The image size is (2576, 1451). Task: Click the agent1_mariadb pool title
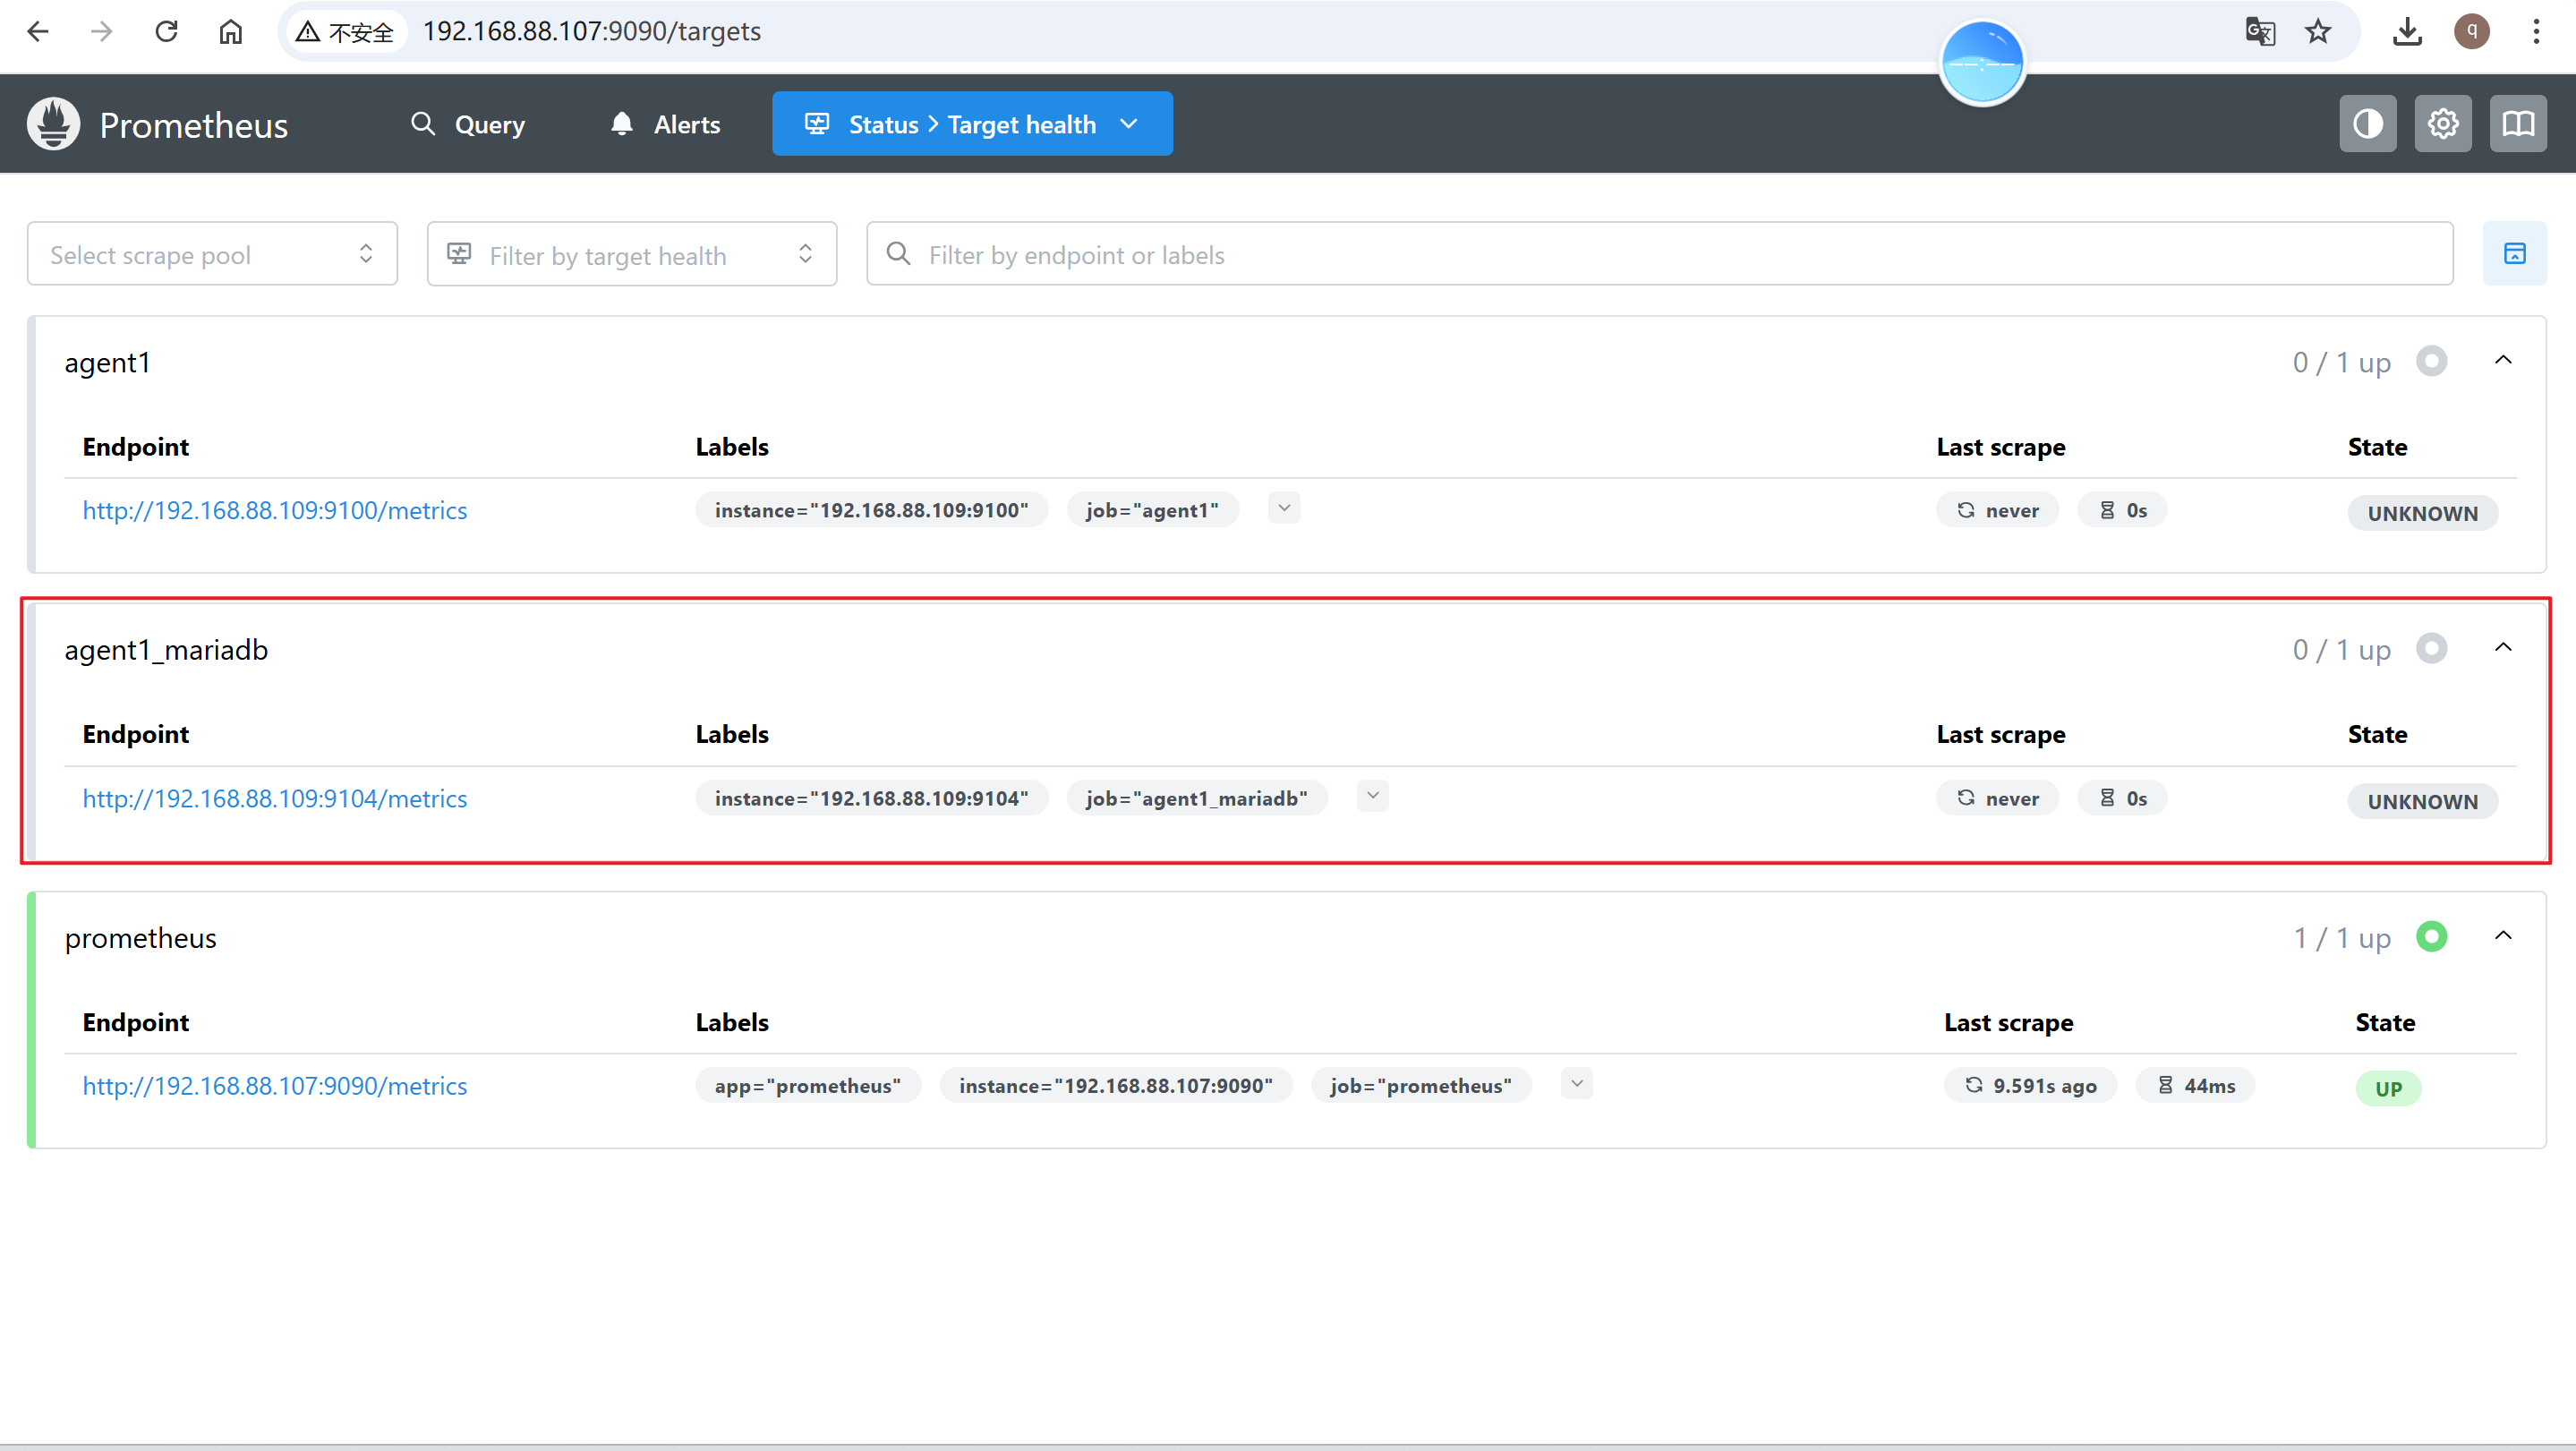(x=167, y=650)
